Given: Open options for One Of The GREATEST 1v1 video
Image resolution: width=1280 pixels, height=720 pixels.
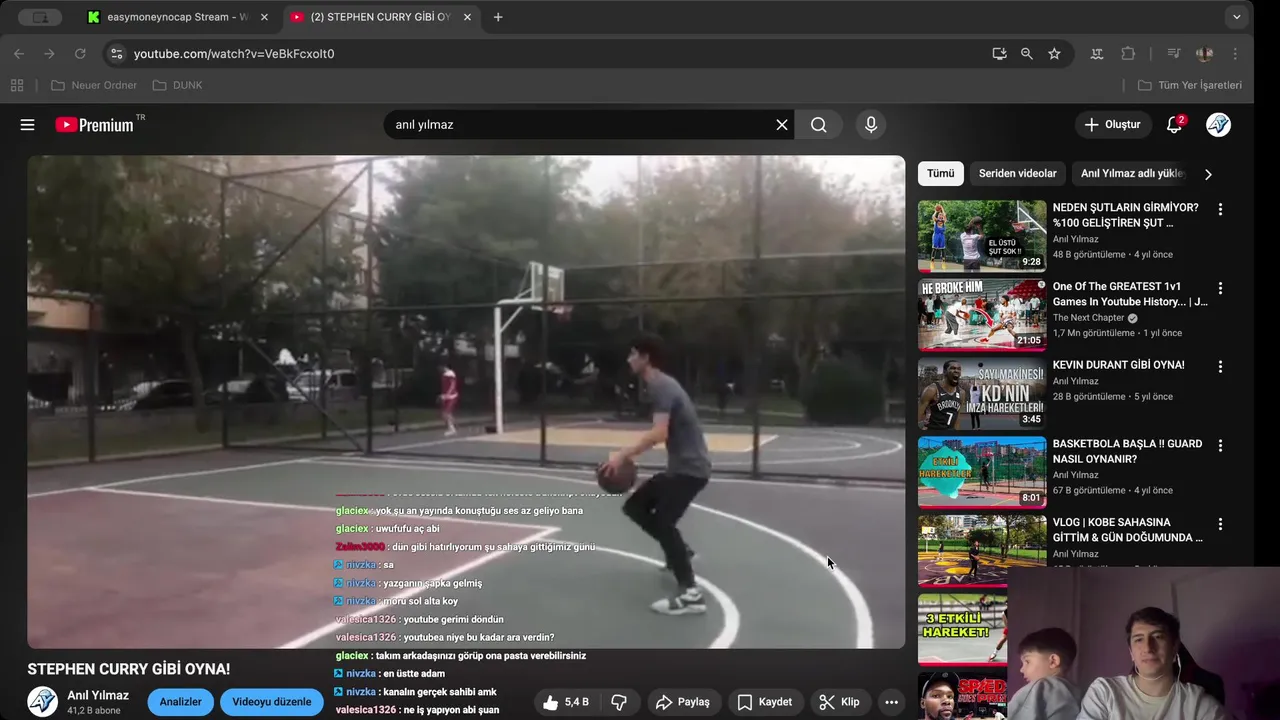Looking at the screenshot, I should pos(1220,288).
